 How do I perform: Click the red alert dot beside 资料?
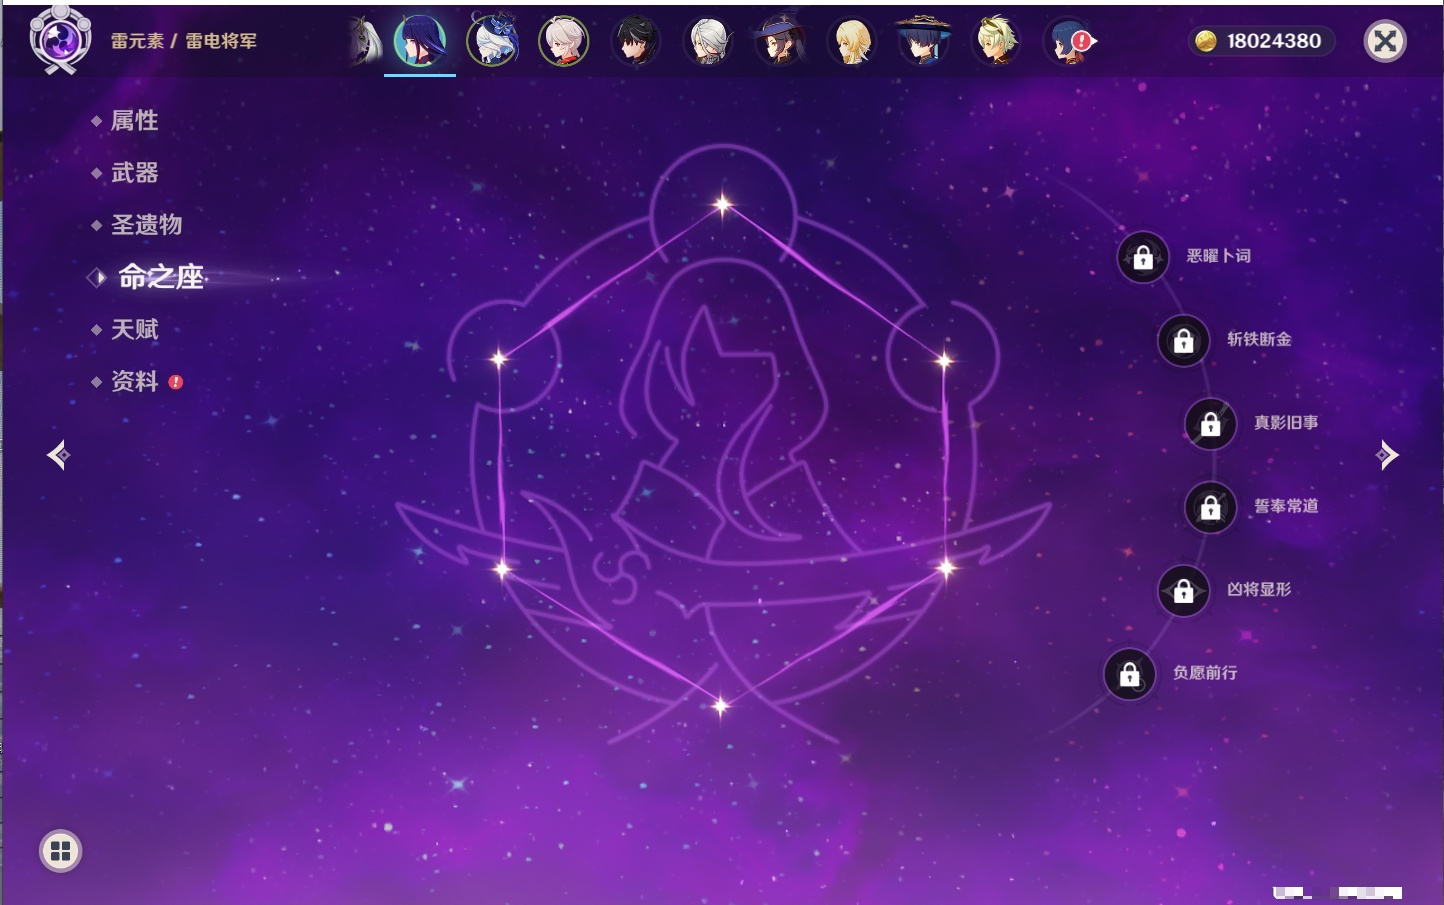[176, 382]
